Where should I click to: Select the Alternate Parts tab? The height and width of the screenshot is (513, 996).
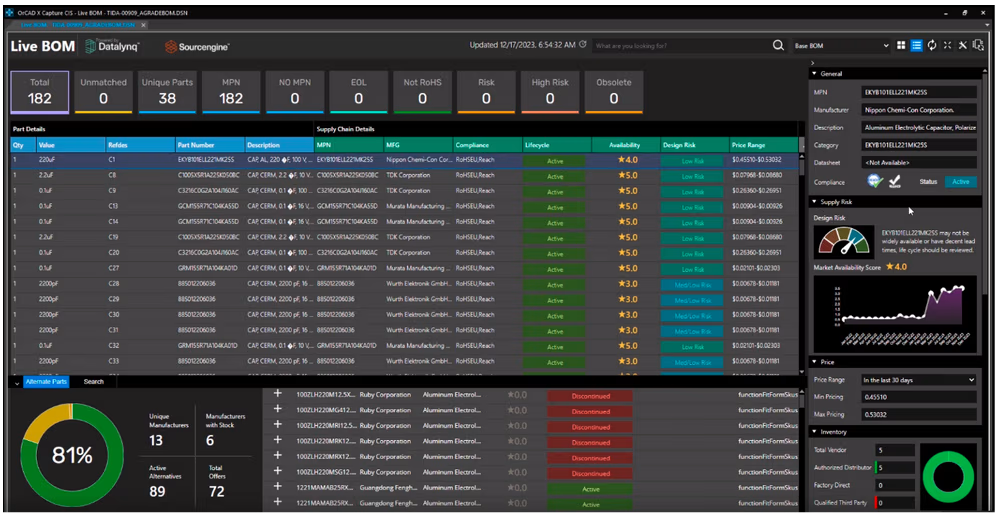tap(46, 382)
